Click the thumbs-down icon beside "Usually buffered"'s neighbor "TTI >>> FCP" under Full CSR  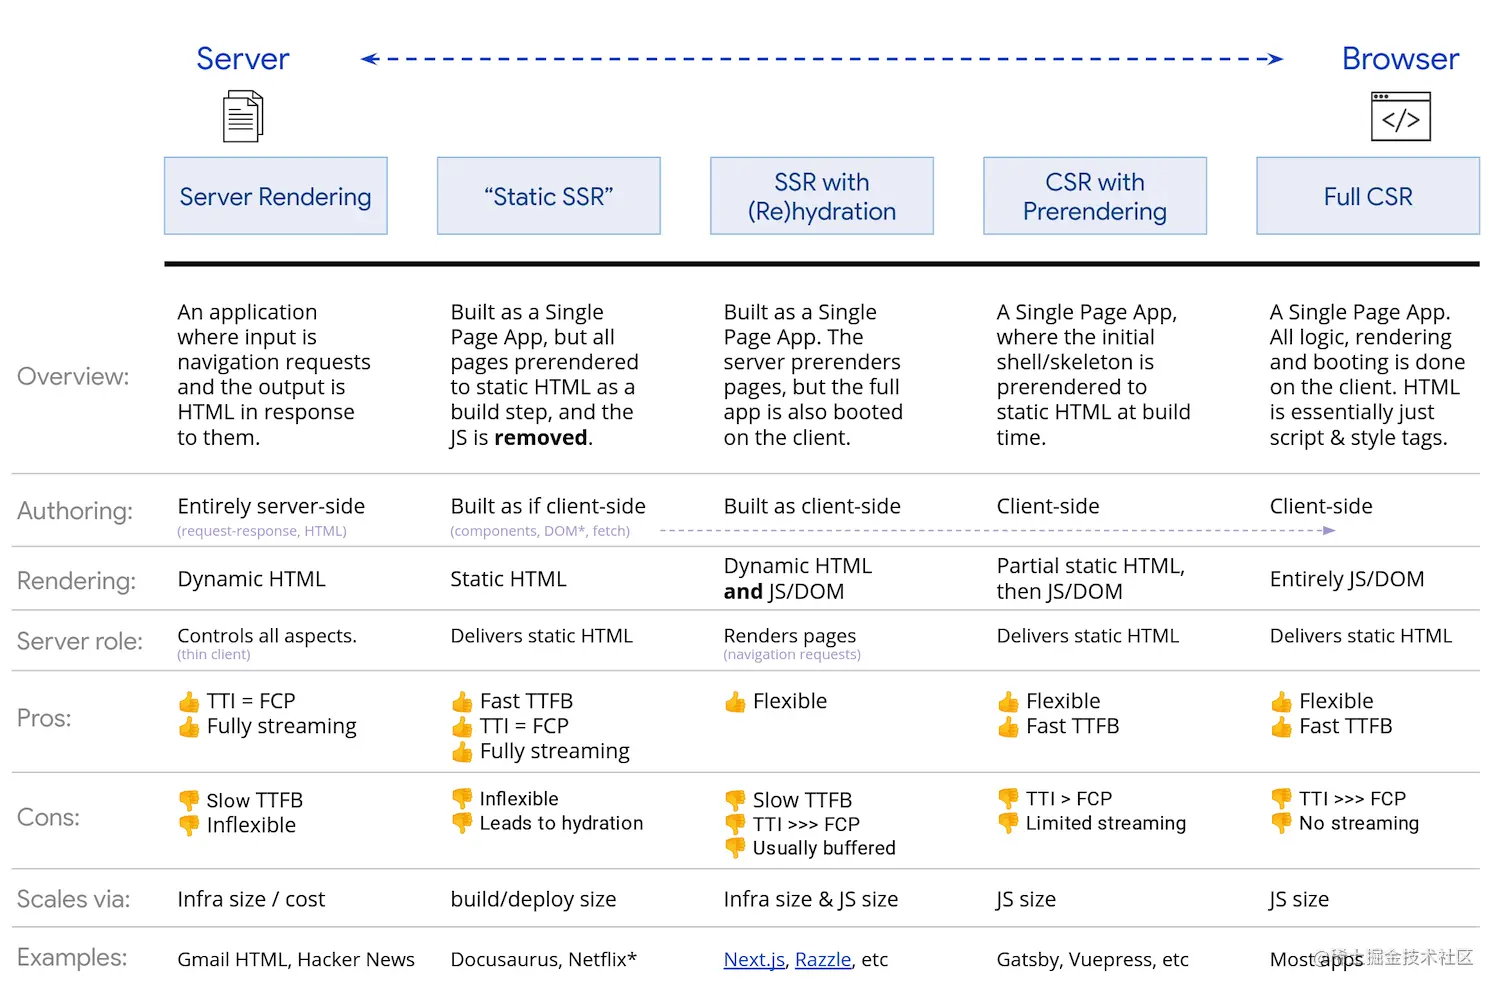click(x=1281, y=799)
